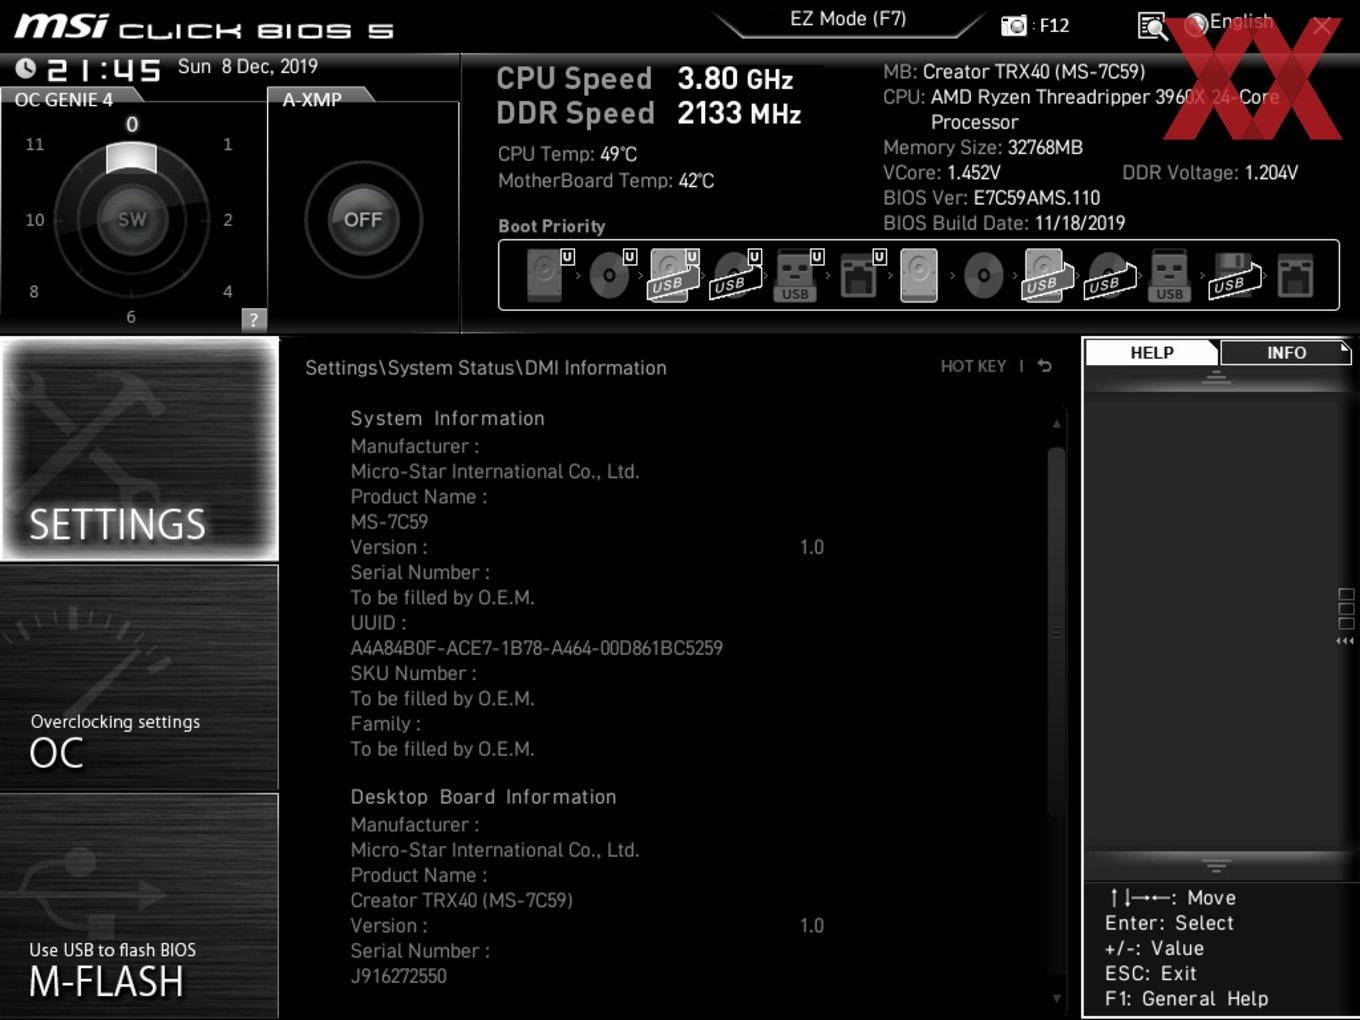The width and height of the screenshot is (1360, 1020).
Task: Select the USB floppy boot device
Action: pos(1235,275)
